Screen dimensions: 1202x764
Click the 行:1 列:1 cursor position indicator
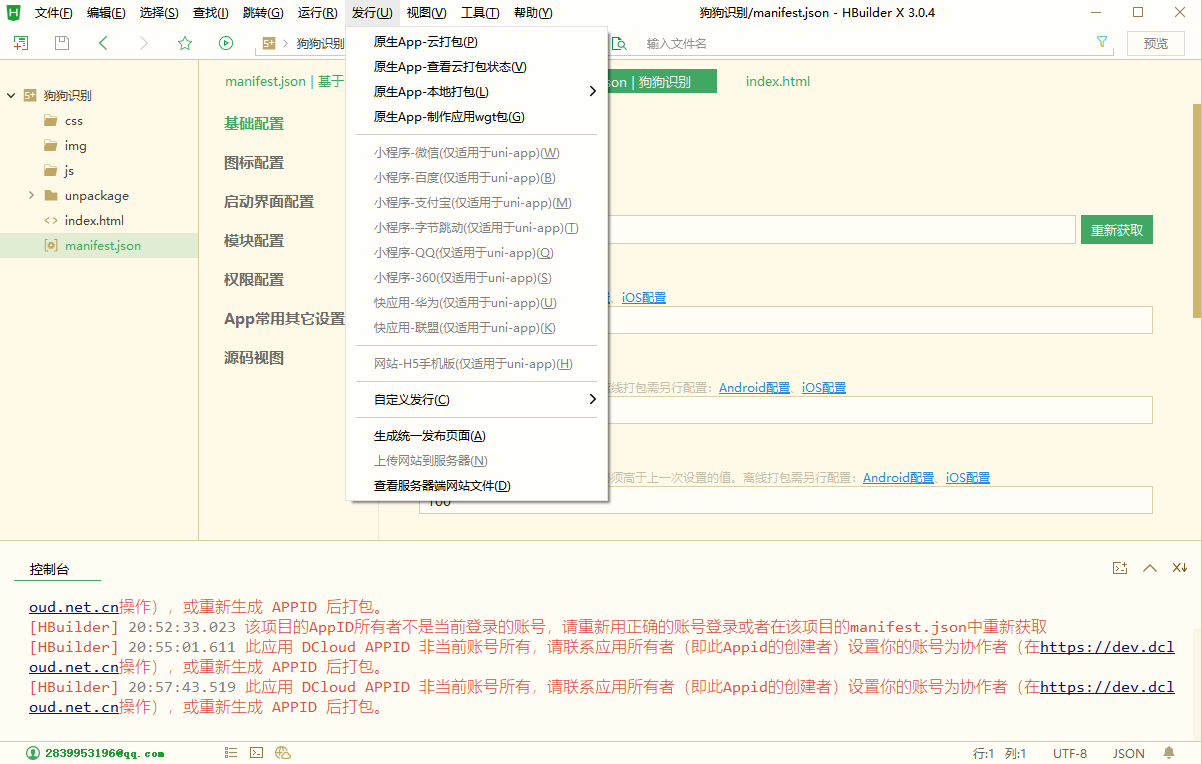point(1000,753)
